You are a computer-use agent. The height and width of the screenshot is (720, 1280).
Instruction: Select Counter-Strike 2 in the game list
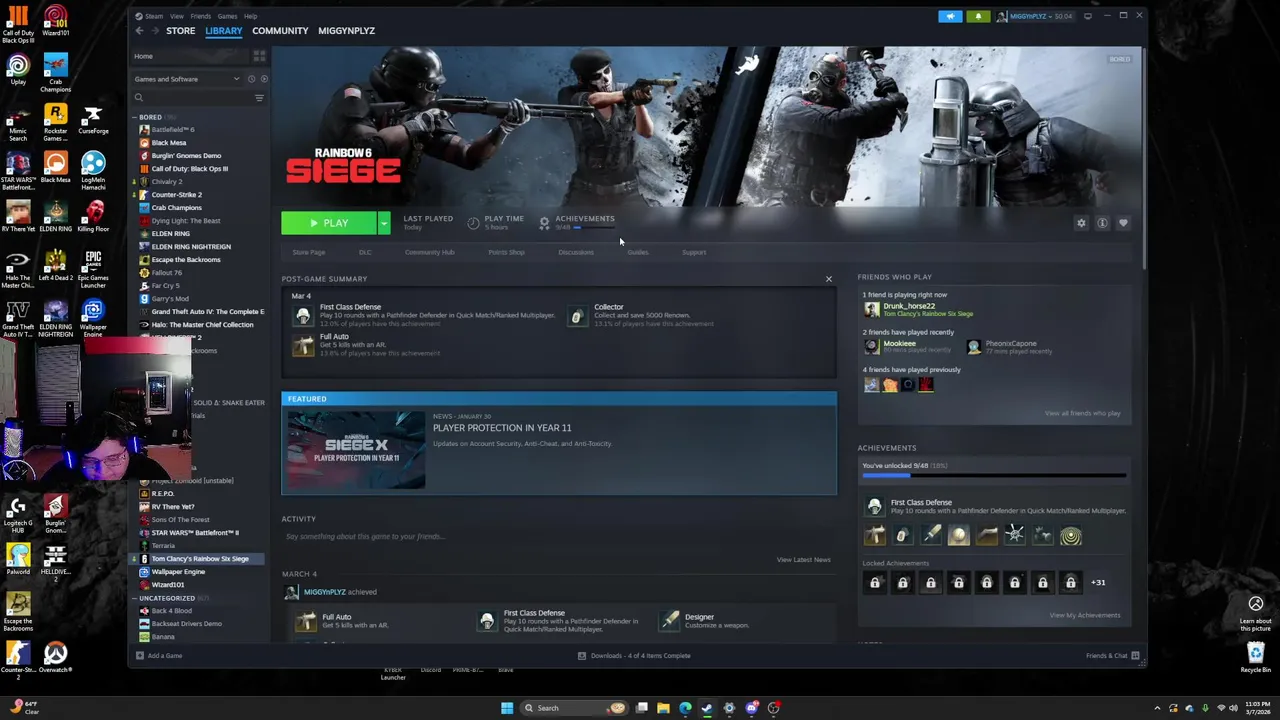coord(176,195)
